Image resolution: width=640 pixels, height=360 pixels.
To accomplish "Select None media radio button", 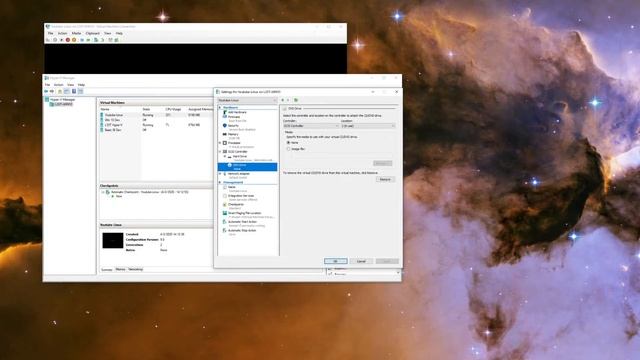I will (288, 143).
